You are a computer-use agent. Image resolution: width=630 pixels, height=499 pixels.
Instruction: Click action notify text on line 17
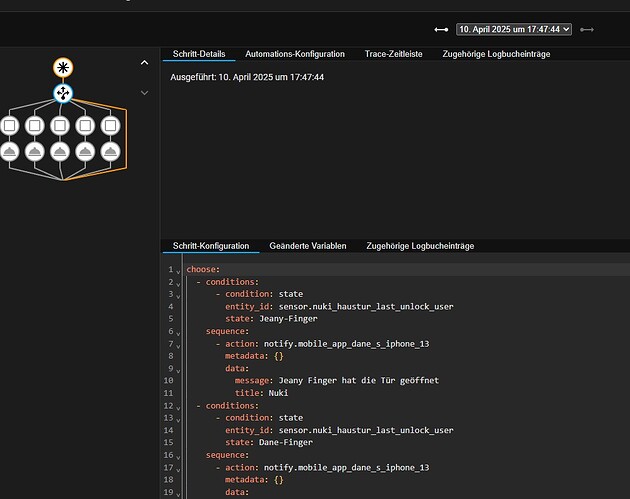pyautogui.click(x=327, y=468)
